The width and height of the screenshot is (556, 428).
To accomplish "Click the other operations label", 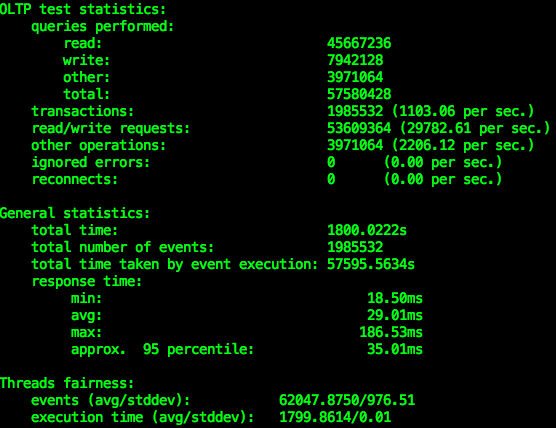I will pyautogui.click(x=99, y=145).
